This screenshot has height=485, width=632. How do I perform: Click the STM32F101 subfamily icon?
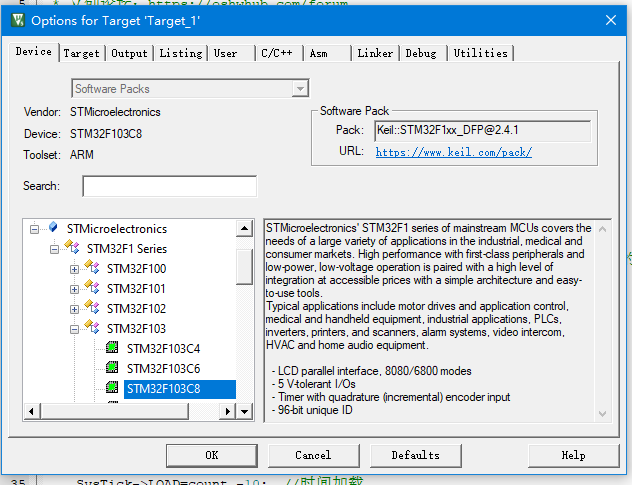(92, 287)
